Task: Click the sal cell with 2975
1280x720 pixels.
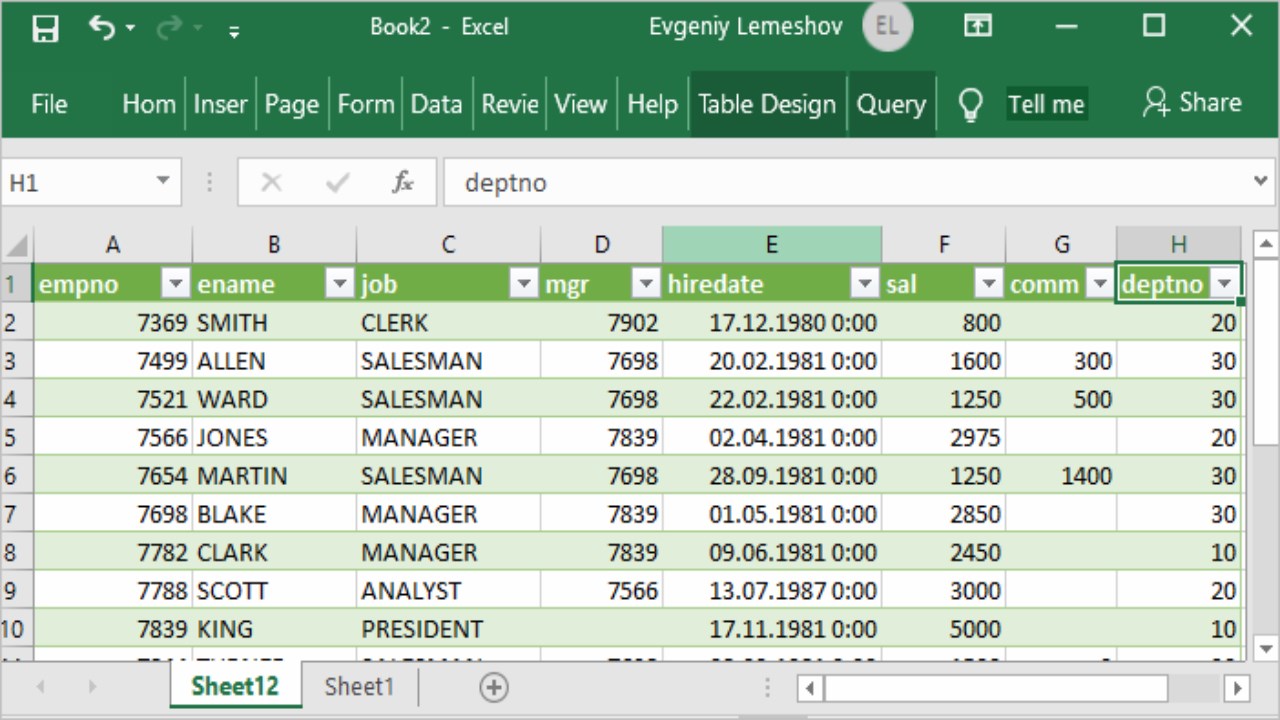Action: click(x=943, y=438)
